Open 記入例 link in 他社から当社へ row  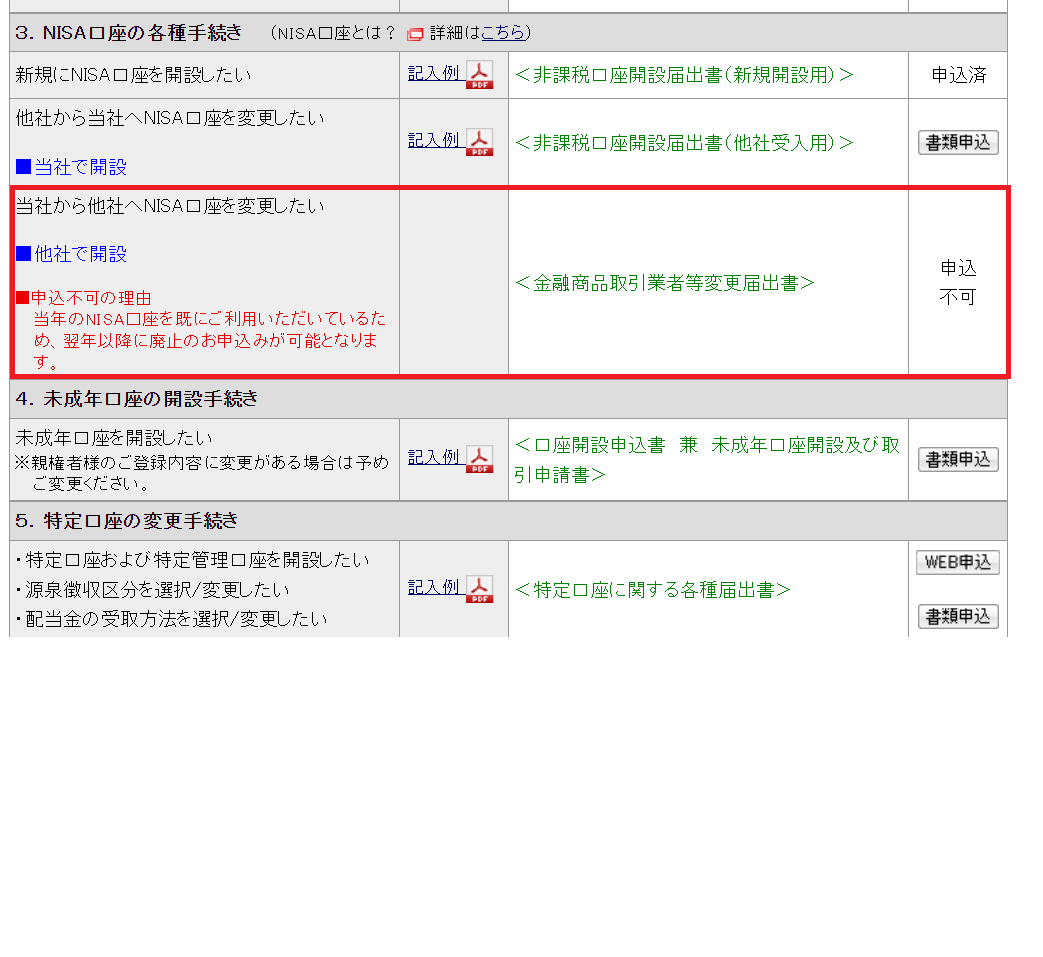pos(433,140)
